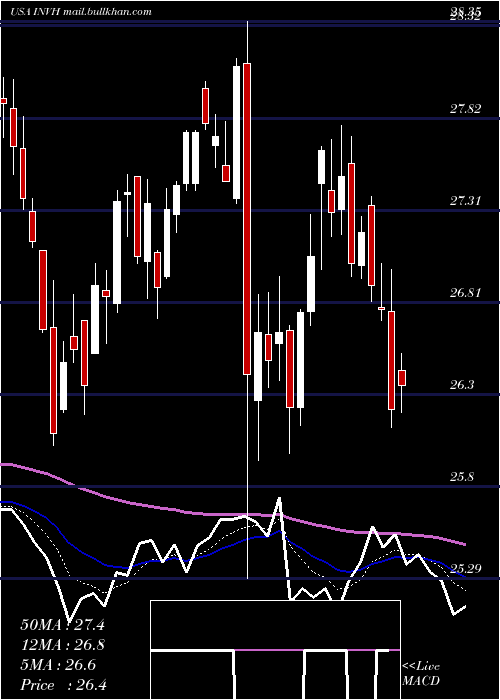The image size is (500, 700).
Task: Click the 'USA INVH mail.bullkhan.com' chart title
Action: (81, 12)
